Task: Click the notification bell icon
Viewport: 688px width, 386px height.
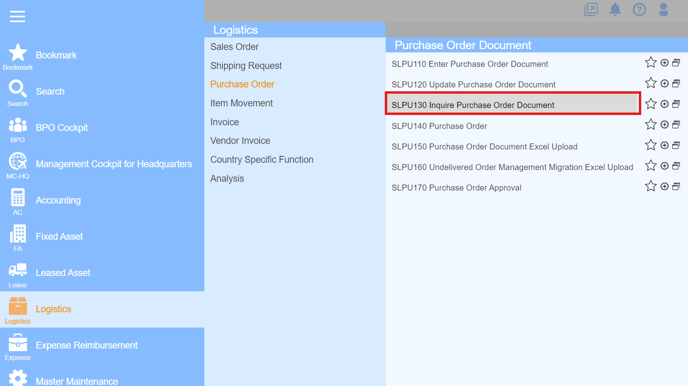Action: click(x=615, y=9)
